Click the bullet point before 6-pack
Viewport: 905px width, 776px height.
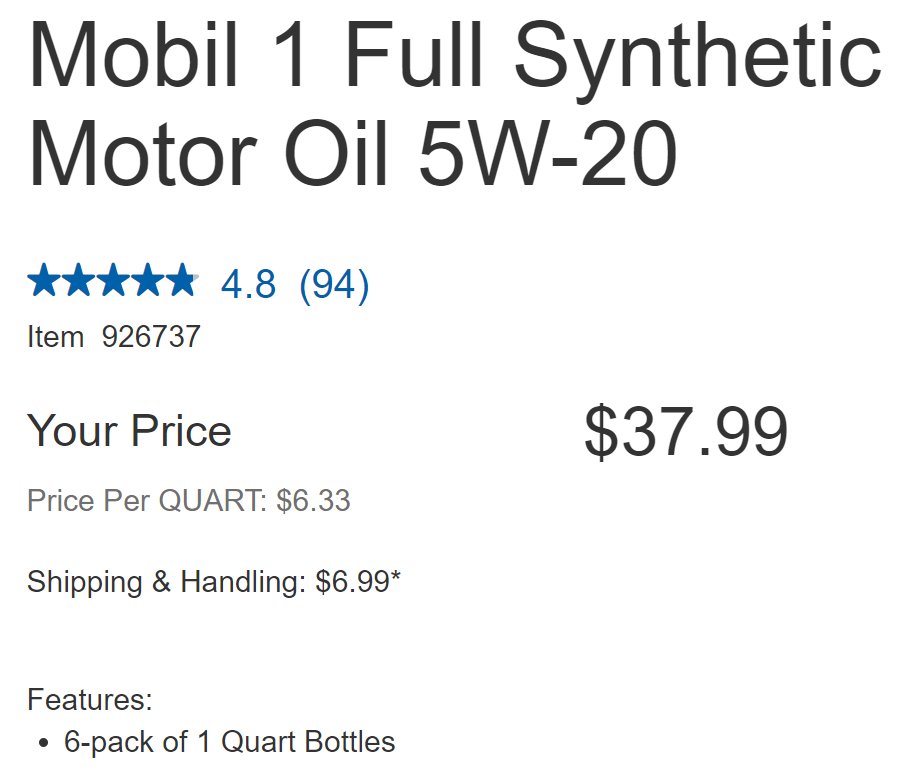(43, 743)
